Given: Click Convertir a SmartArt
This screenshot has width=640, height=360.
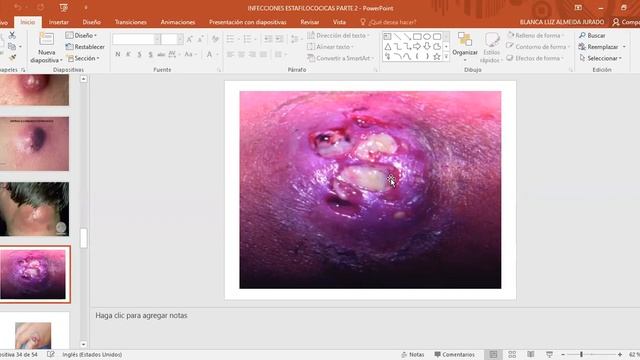Looking at the screenshot, I should click(340, 58).
